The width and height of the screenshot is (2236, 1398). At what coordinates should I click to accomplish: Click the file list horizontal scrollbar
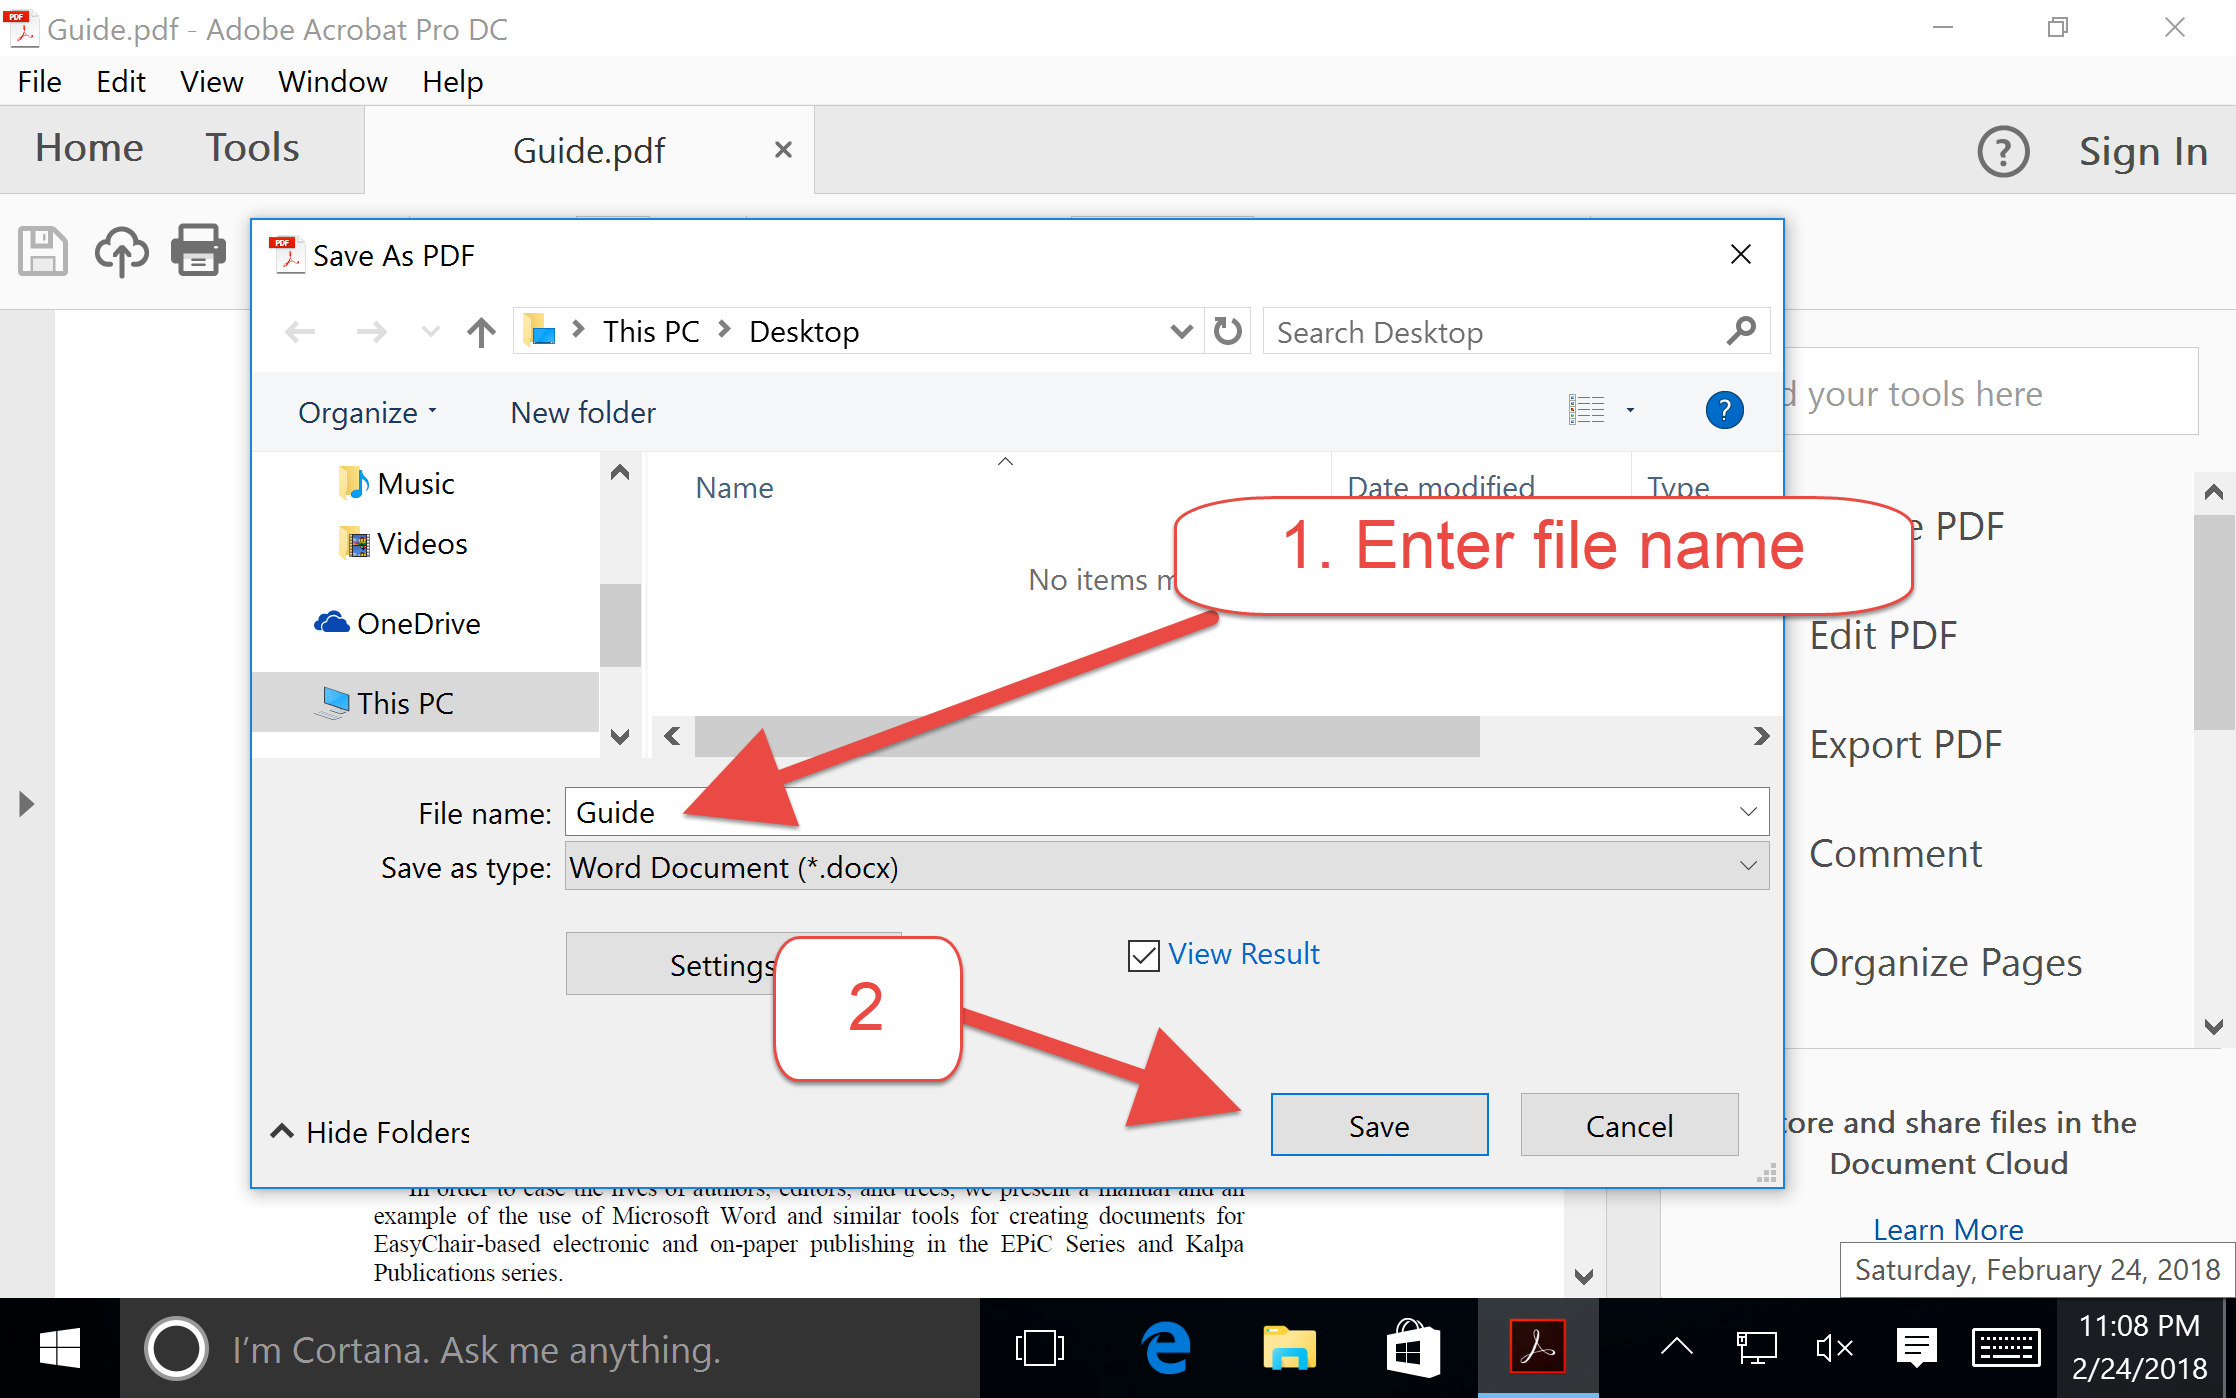point(1087,736)
